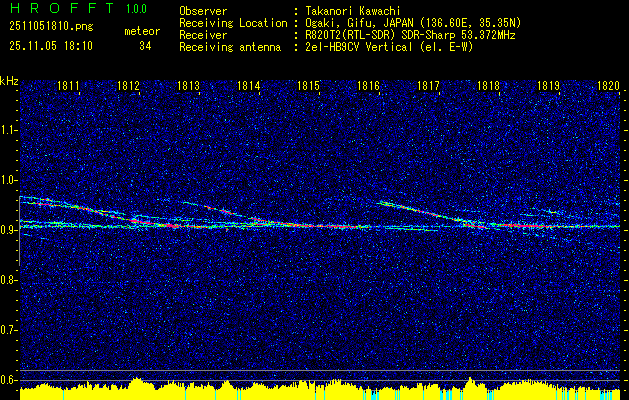Click the 1818 time marker

click(488, 85)
